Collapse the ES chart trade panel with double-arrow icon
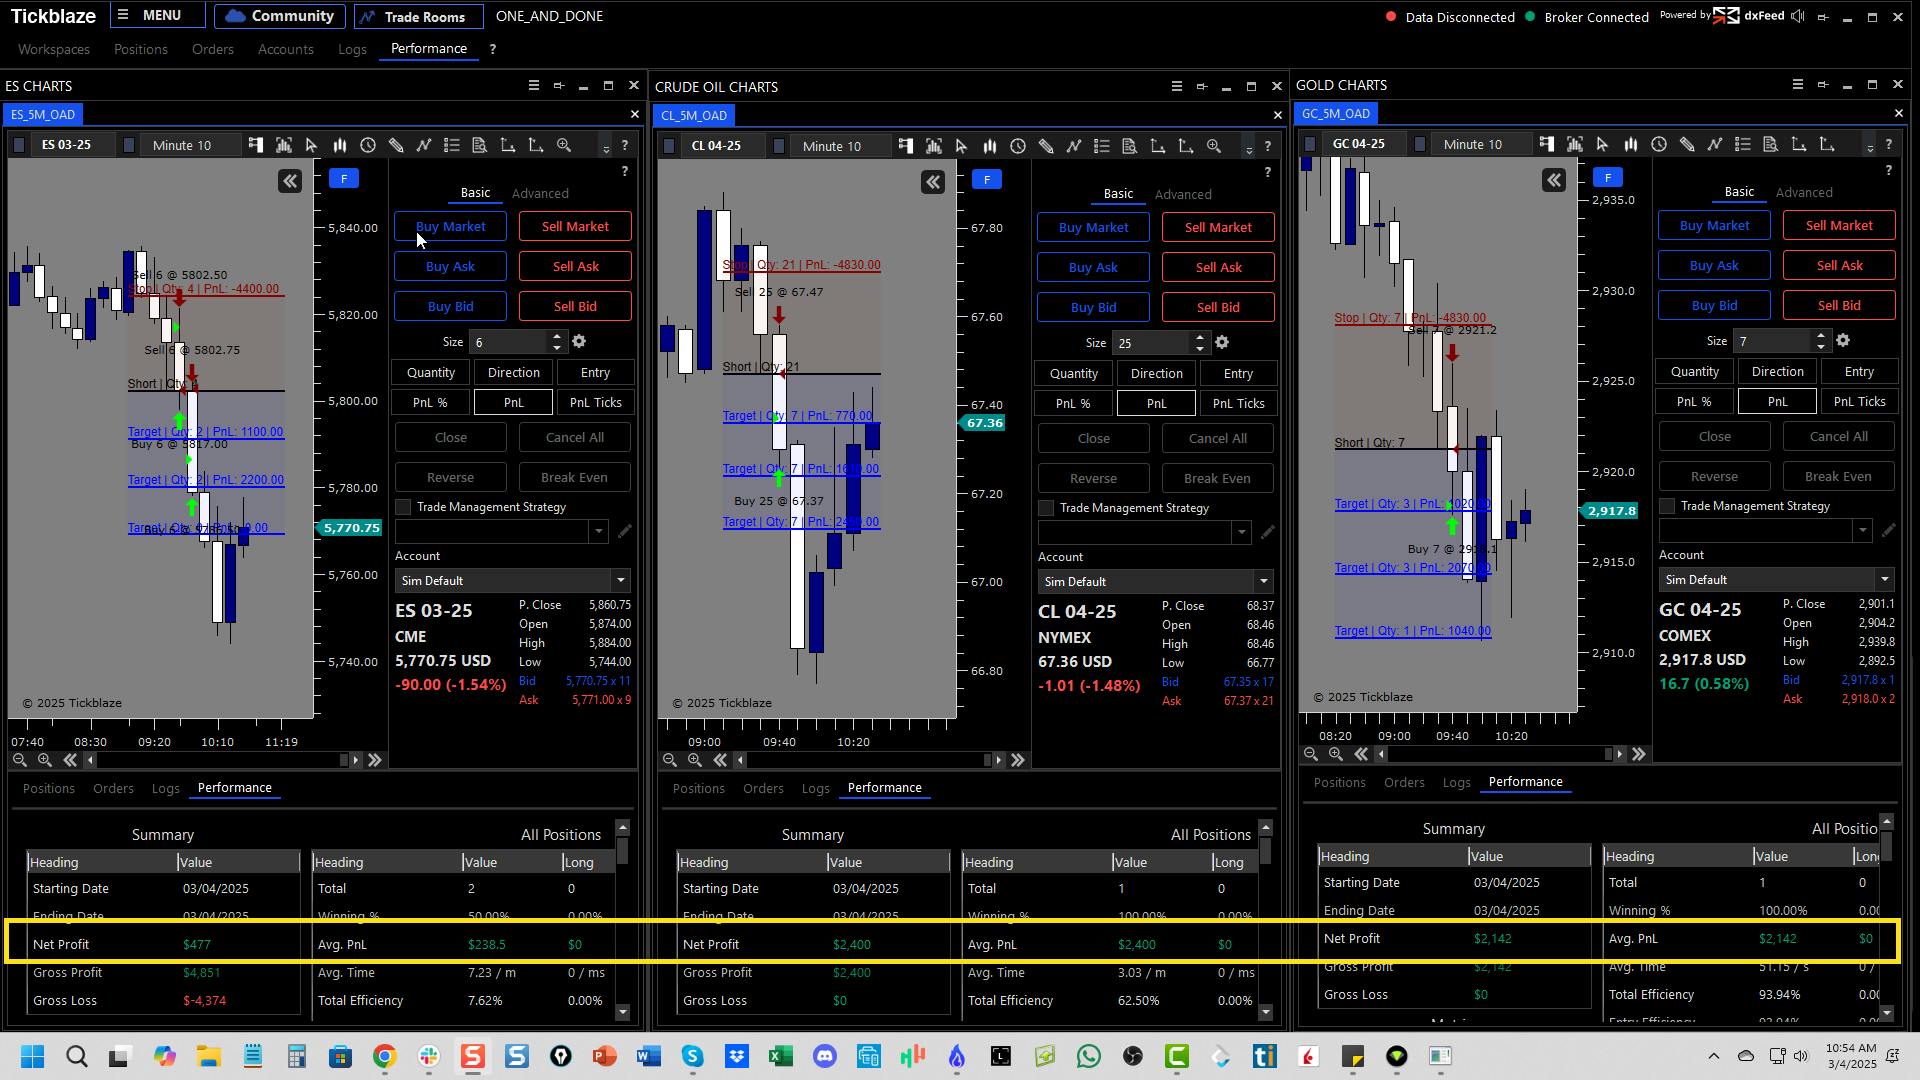Screen dimensions: 1920x1080 [290, 181]
